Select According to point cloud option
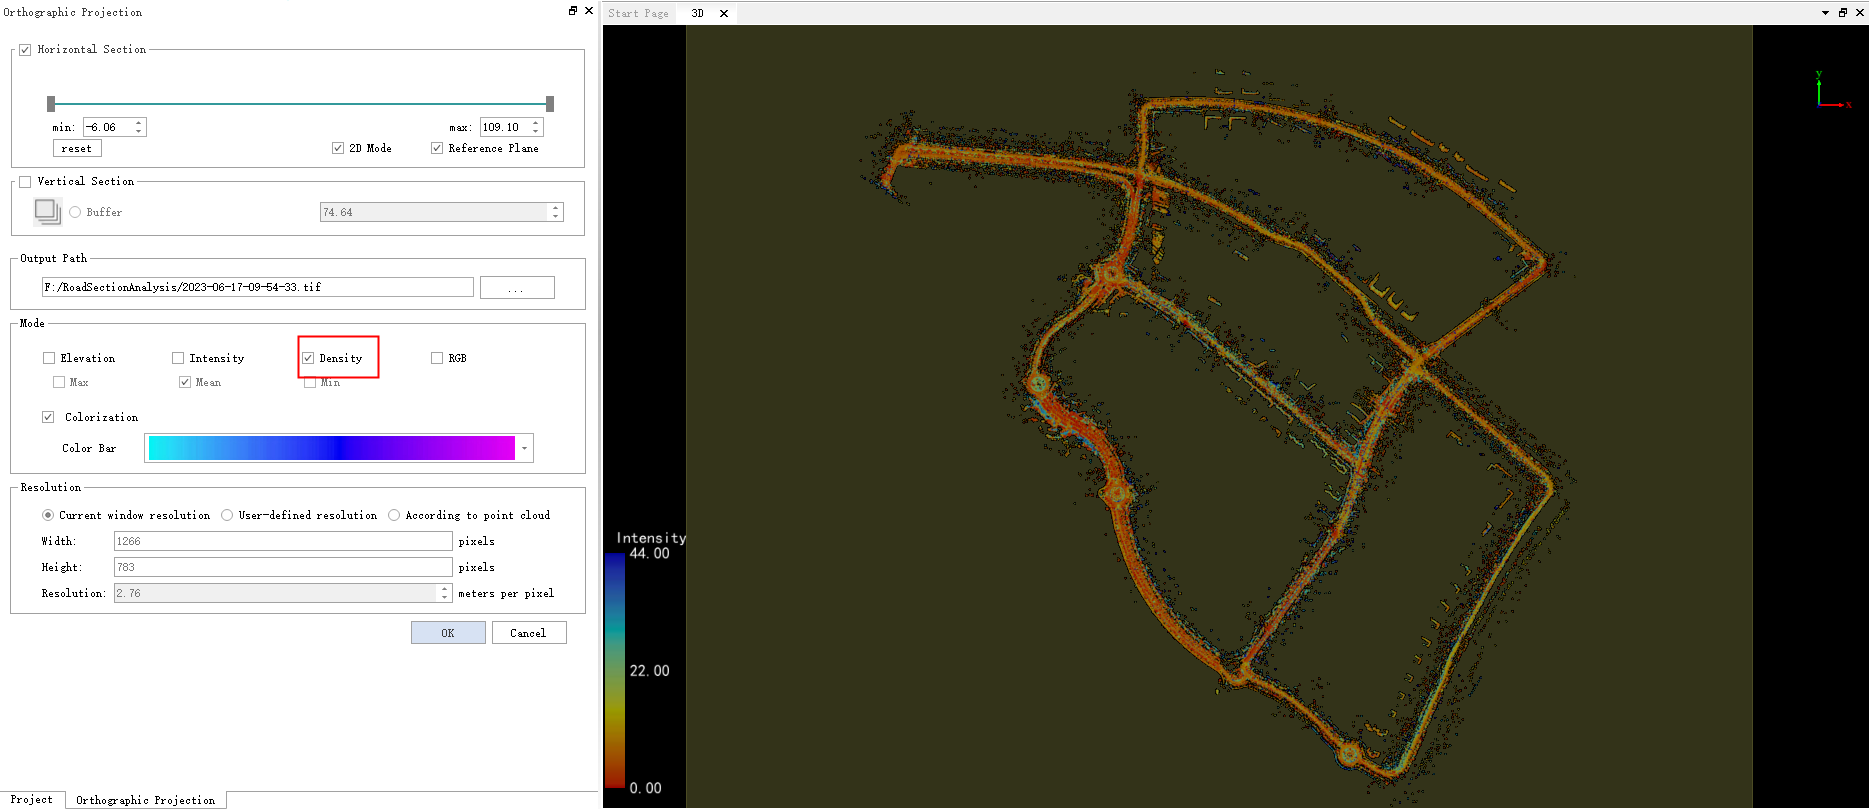This screenshot has width=1869, height=809. pos(394,515)
